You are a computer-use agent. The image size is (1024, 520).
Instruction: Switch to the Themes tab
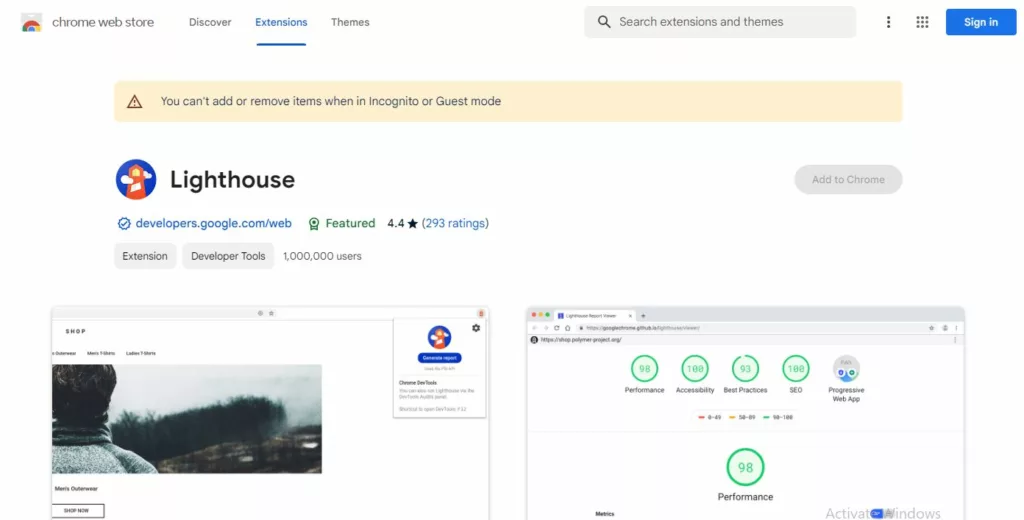350,22
